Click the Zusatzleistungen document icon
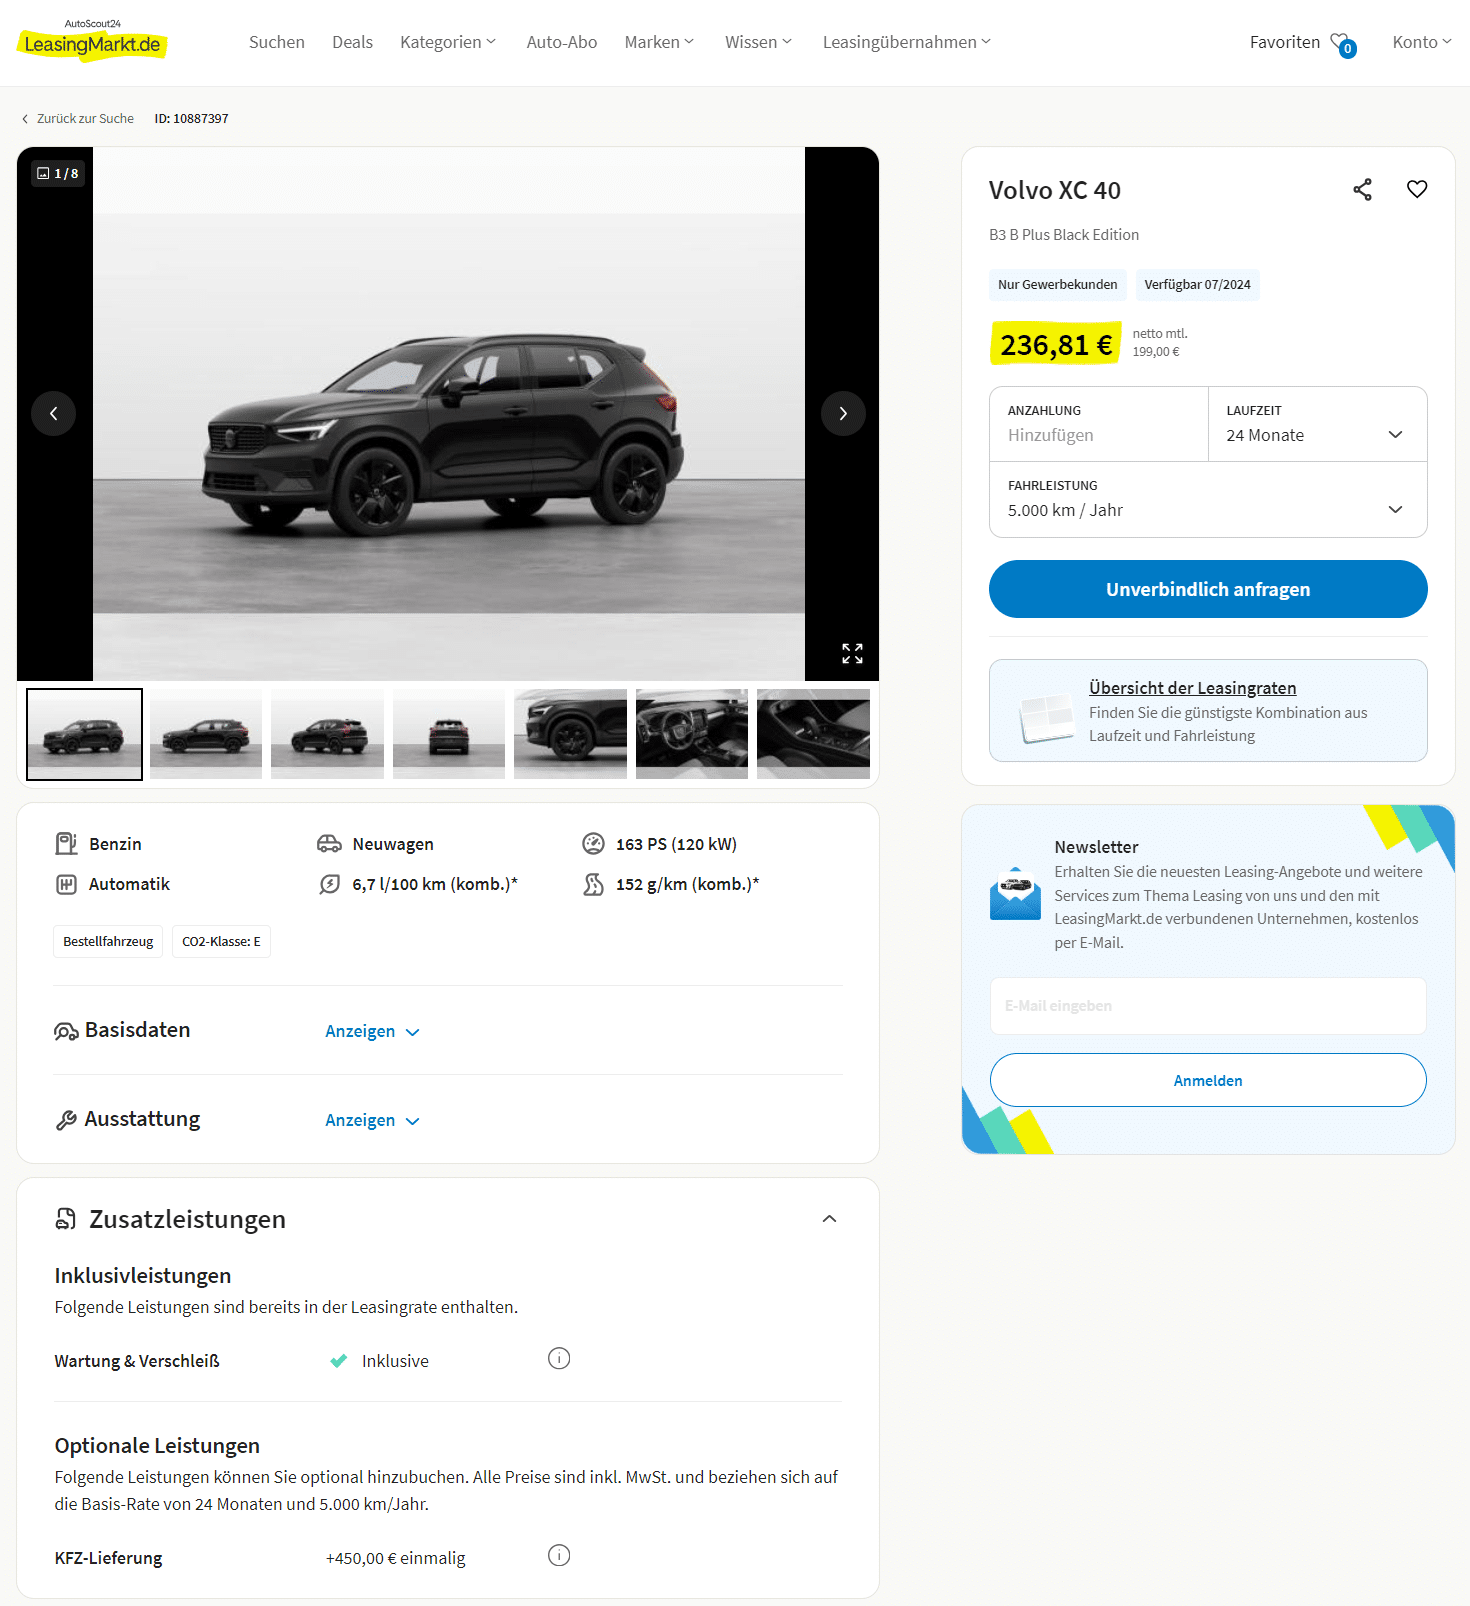 (x=66, y=1218)
